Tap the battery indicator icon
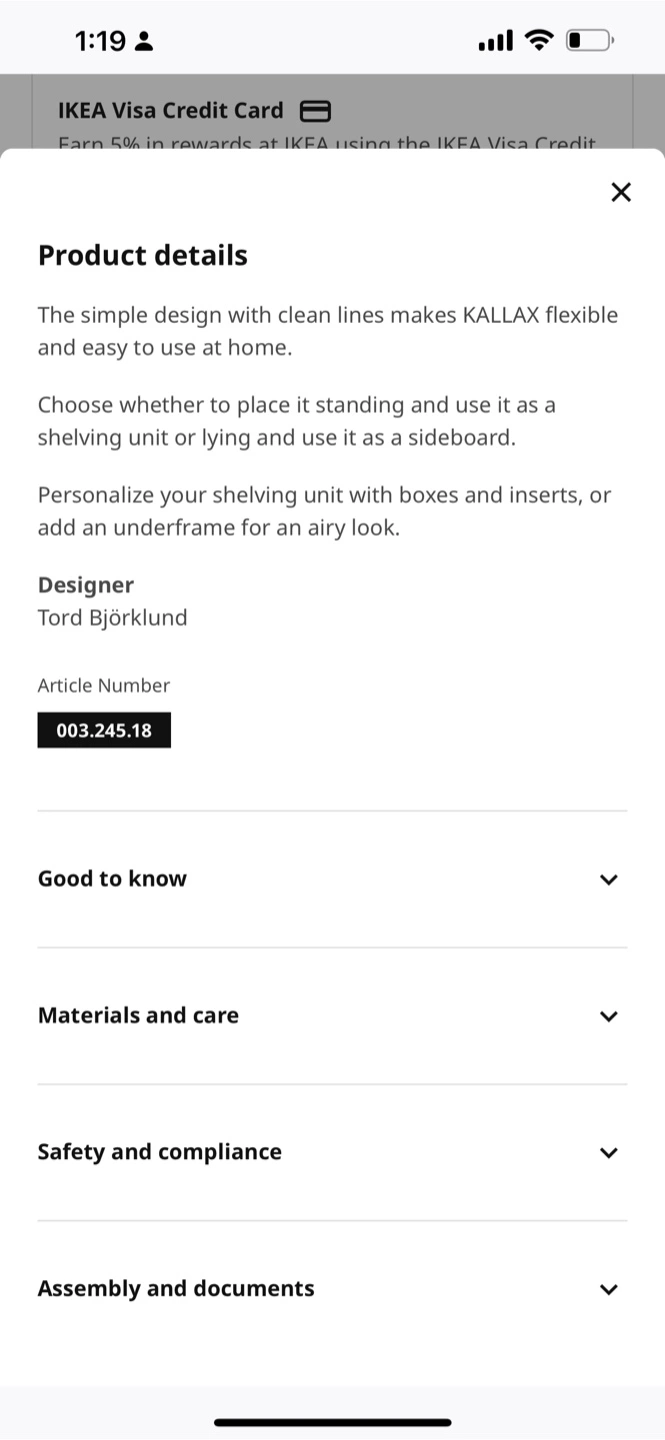 point(590,41)
